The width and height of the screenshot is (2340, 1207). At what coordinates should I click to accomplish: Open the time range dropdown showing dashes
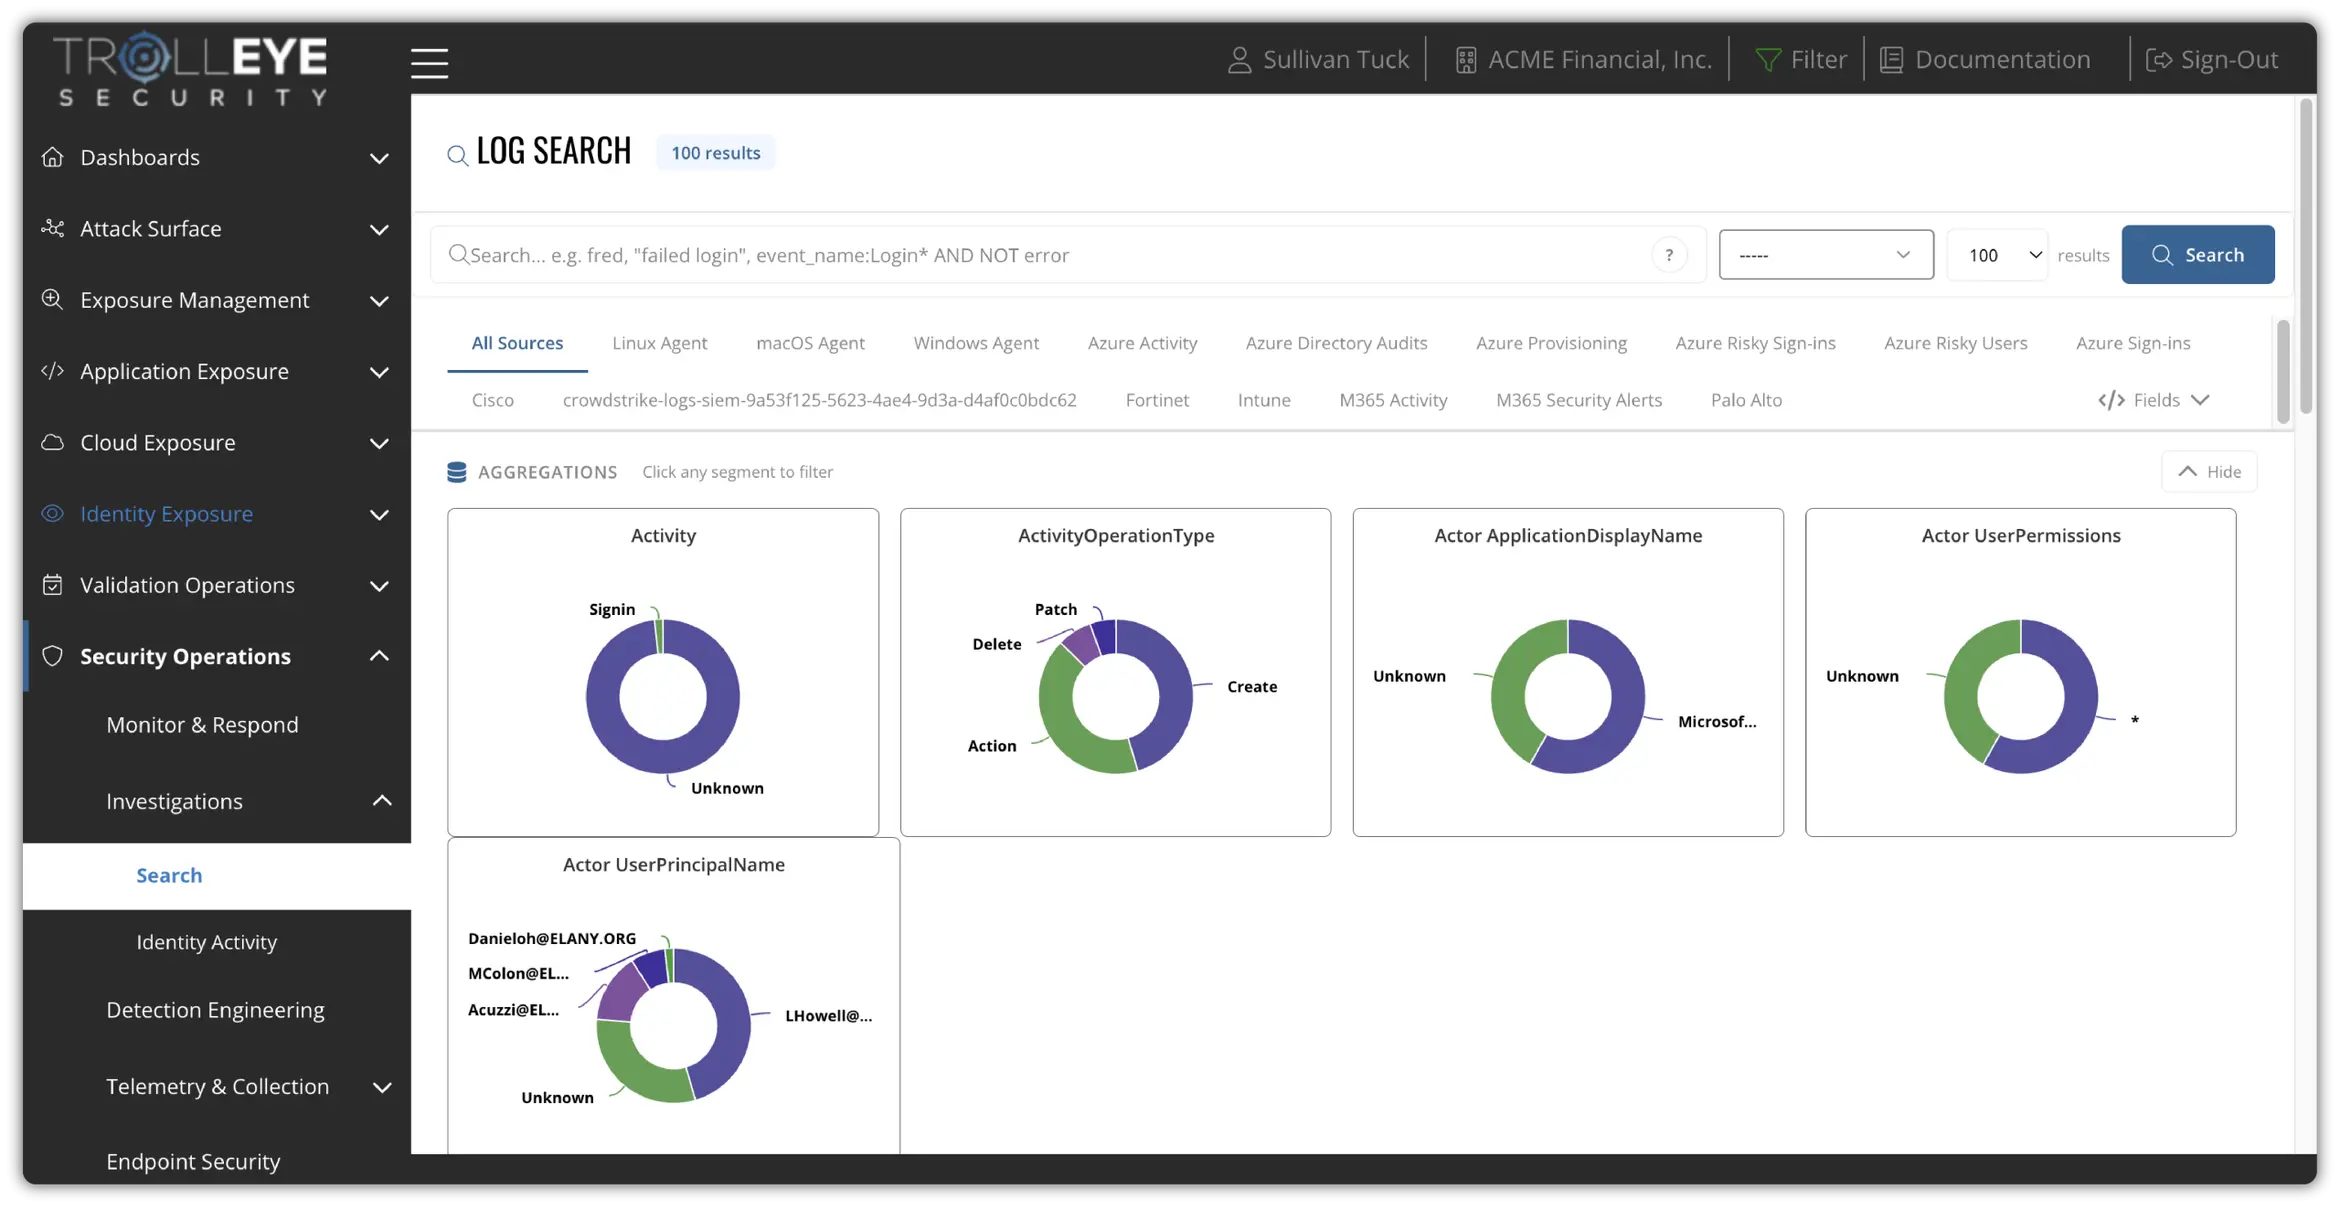[x=1825, y=255]
